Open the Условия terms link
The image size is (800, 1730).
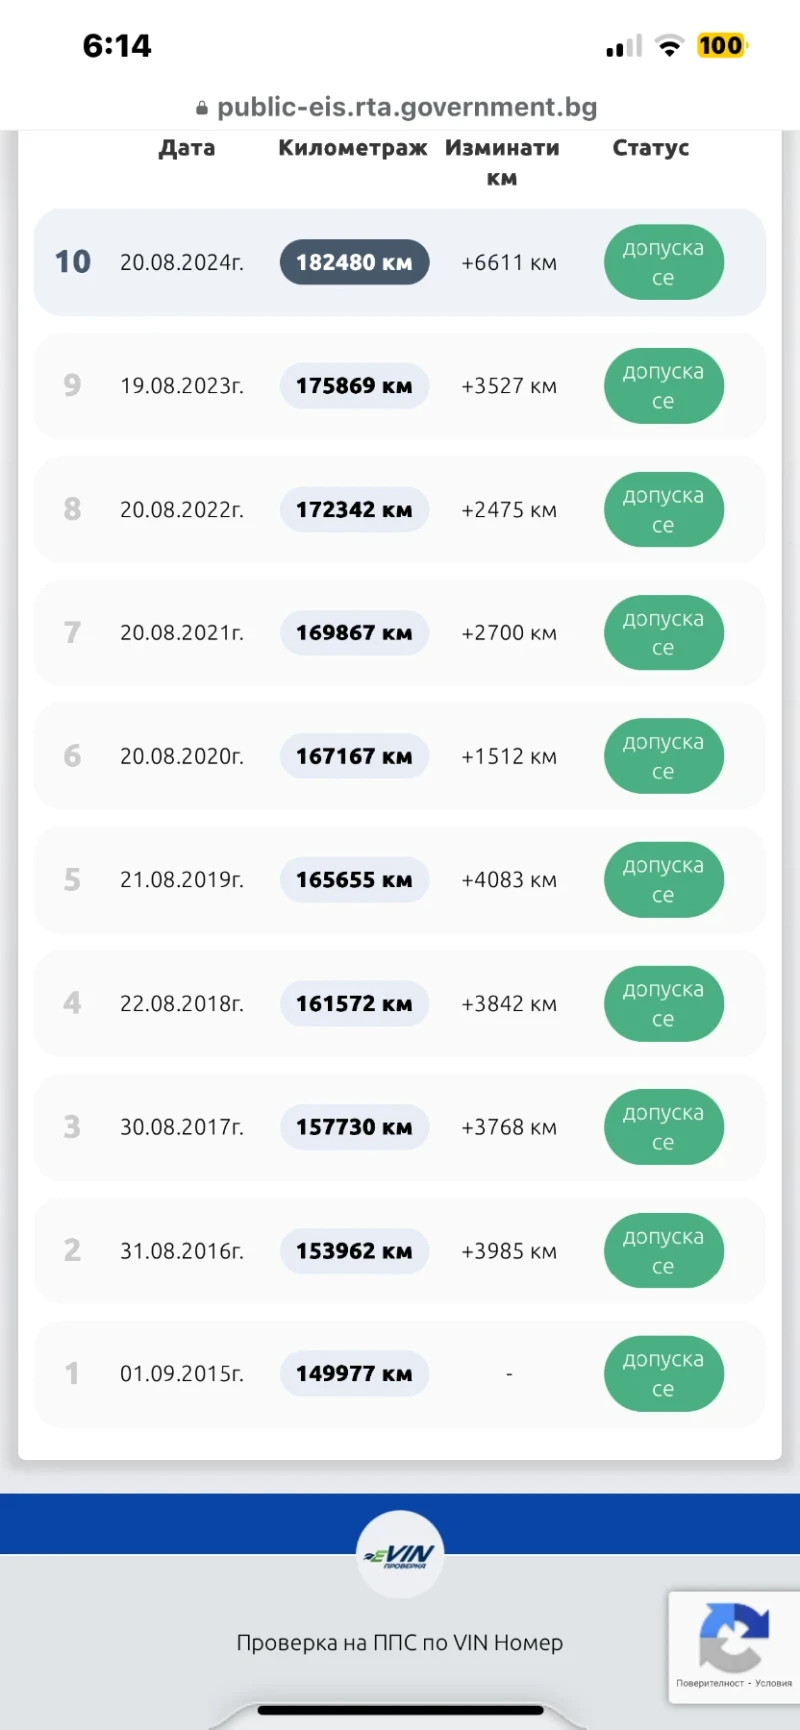[x=774, y=1683]
